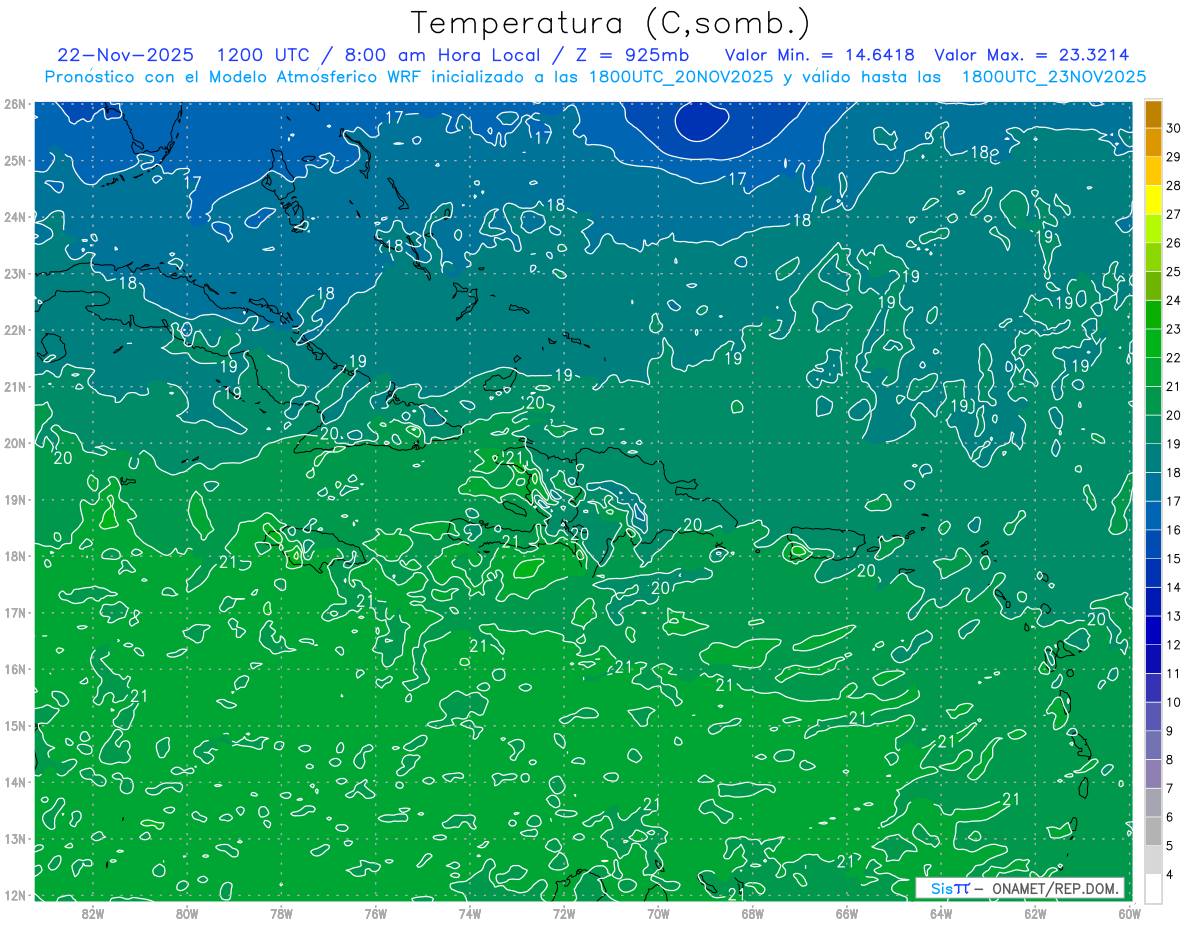Click the longitude label '82W'
The width and height of the screenshot is (1200, 927).
(92, 913)
